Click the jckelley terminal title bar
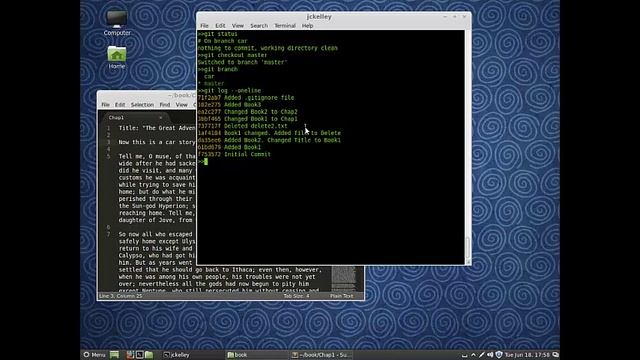Image resolution: width=640 pixels, height=360 pixels. (x=318, y=16)
